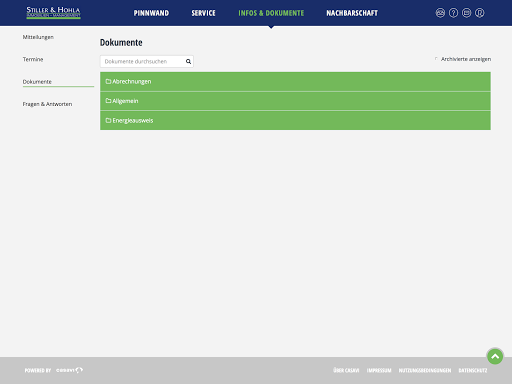Open the Service menu

(x=203, y=13)
